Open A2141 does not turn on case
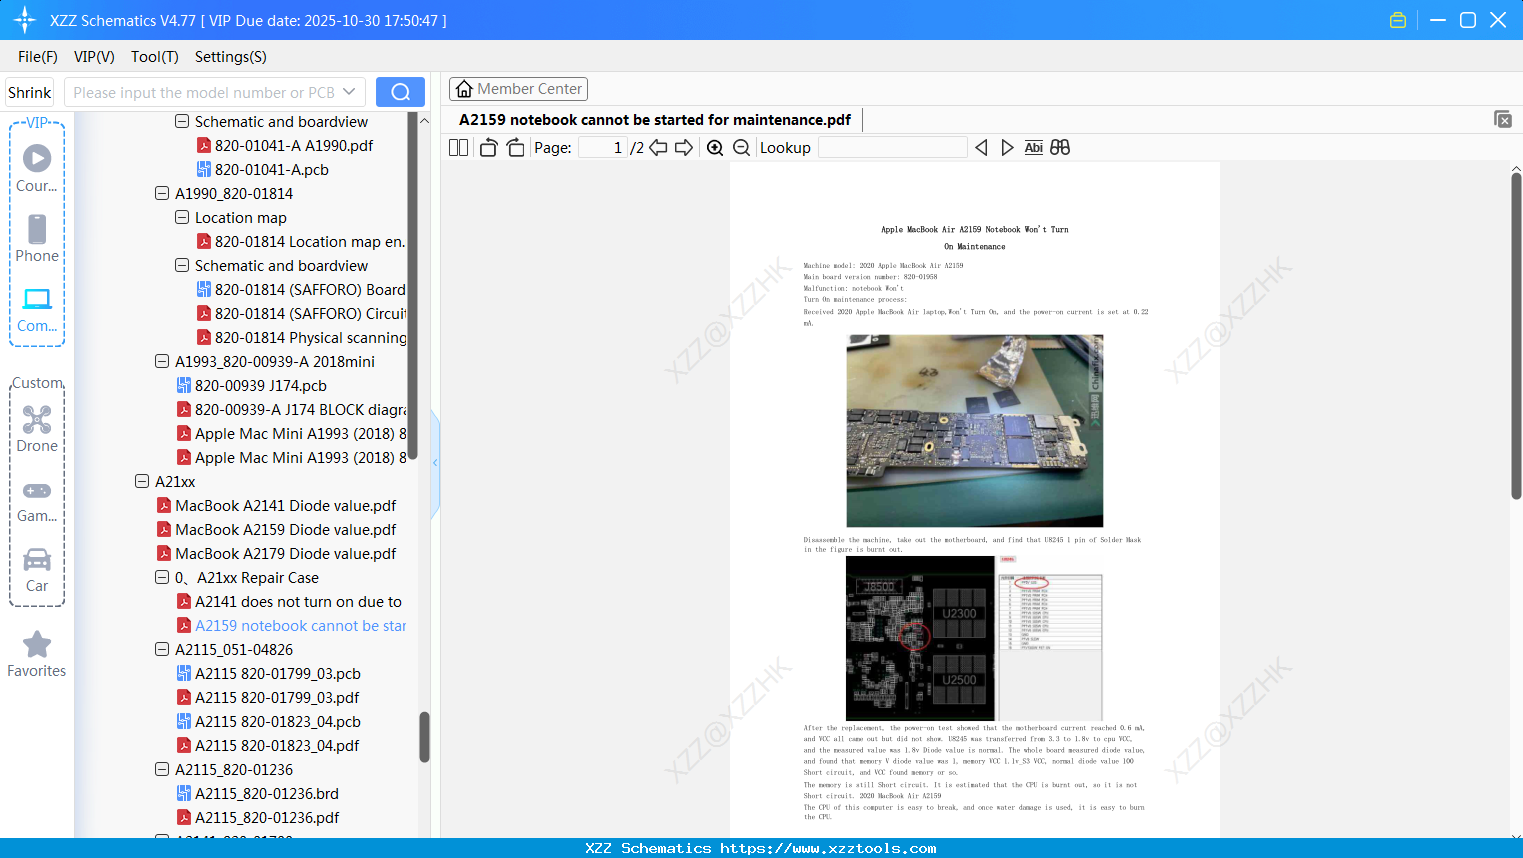 pos(298,602)
